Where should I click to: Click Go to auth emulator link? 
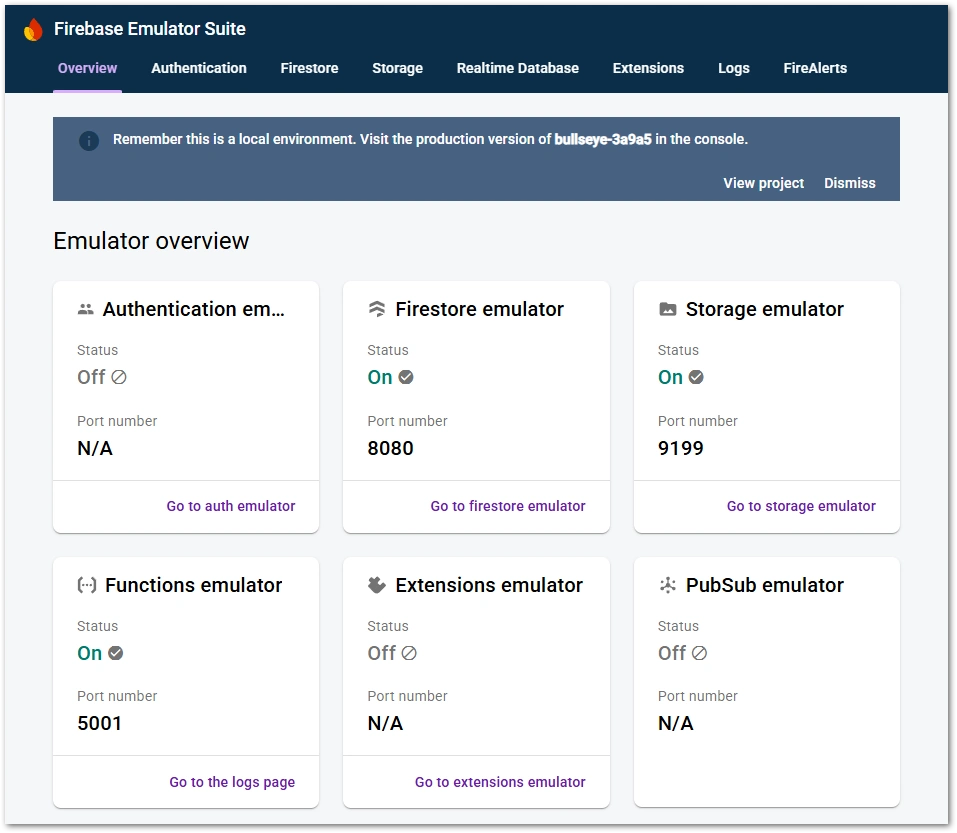coord(231,507)
